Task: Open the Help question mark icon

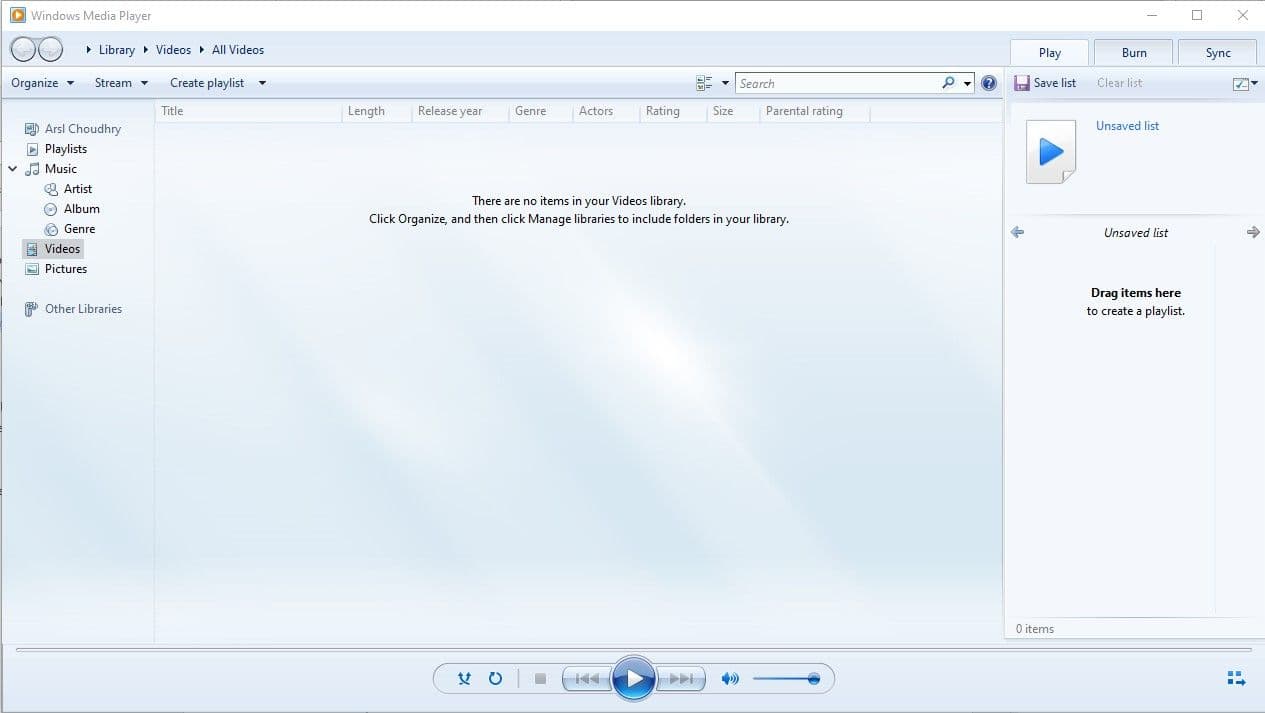Action: coord(989,83)
